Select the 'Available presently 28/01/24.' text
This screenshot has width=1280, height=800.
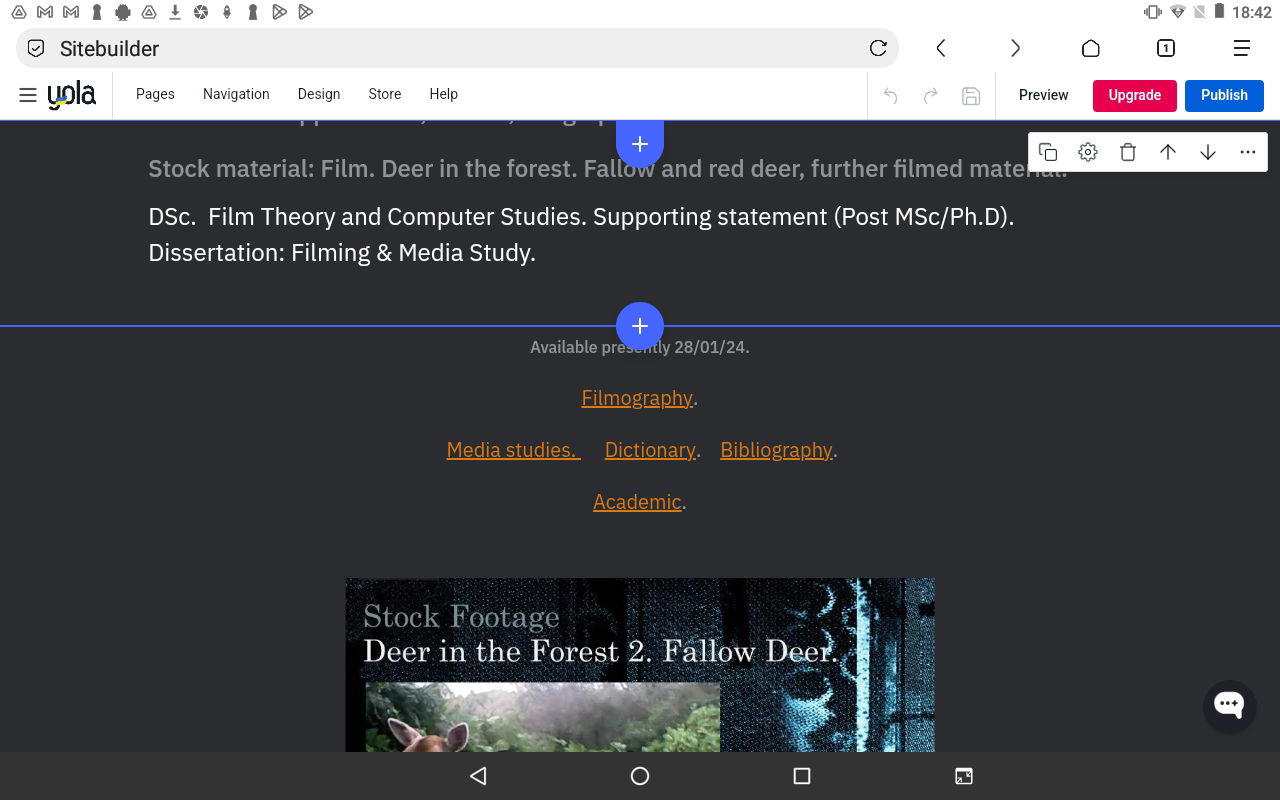[x=640, y=347]
